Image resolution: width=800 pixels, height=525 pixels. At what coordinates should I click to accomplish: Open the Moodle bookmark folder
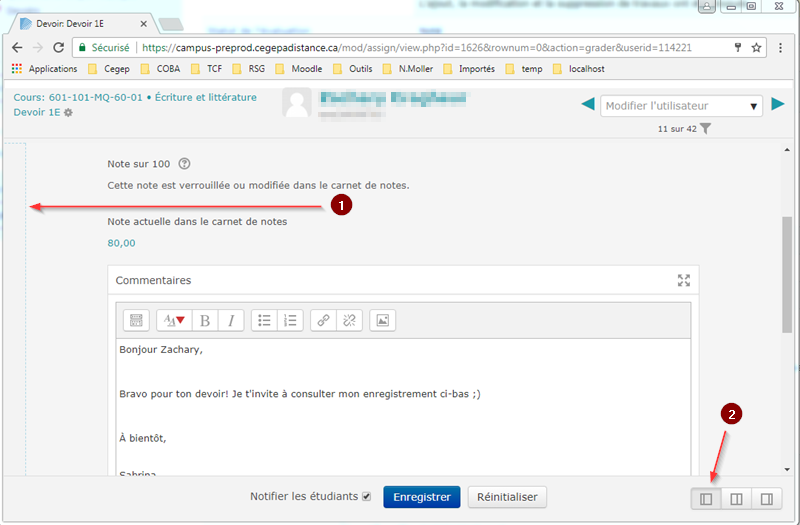click(298, 69)
